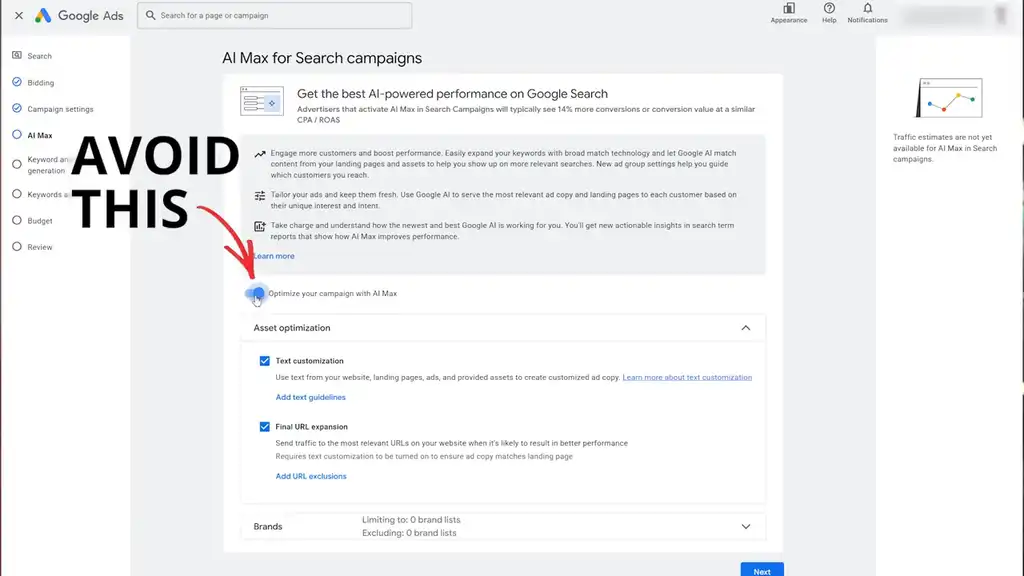Uncheck the Text customization checkbox
The image size is (1024, 576).
[264, 360]
